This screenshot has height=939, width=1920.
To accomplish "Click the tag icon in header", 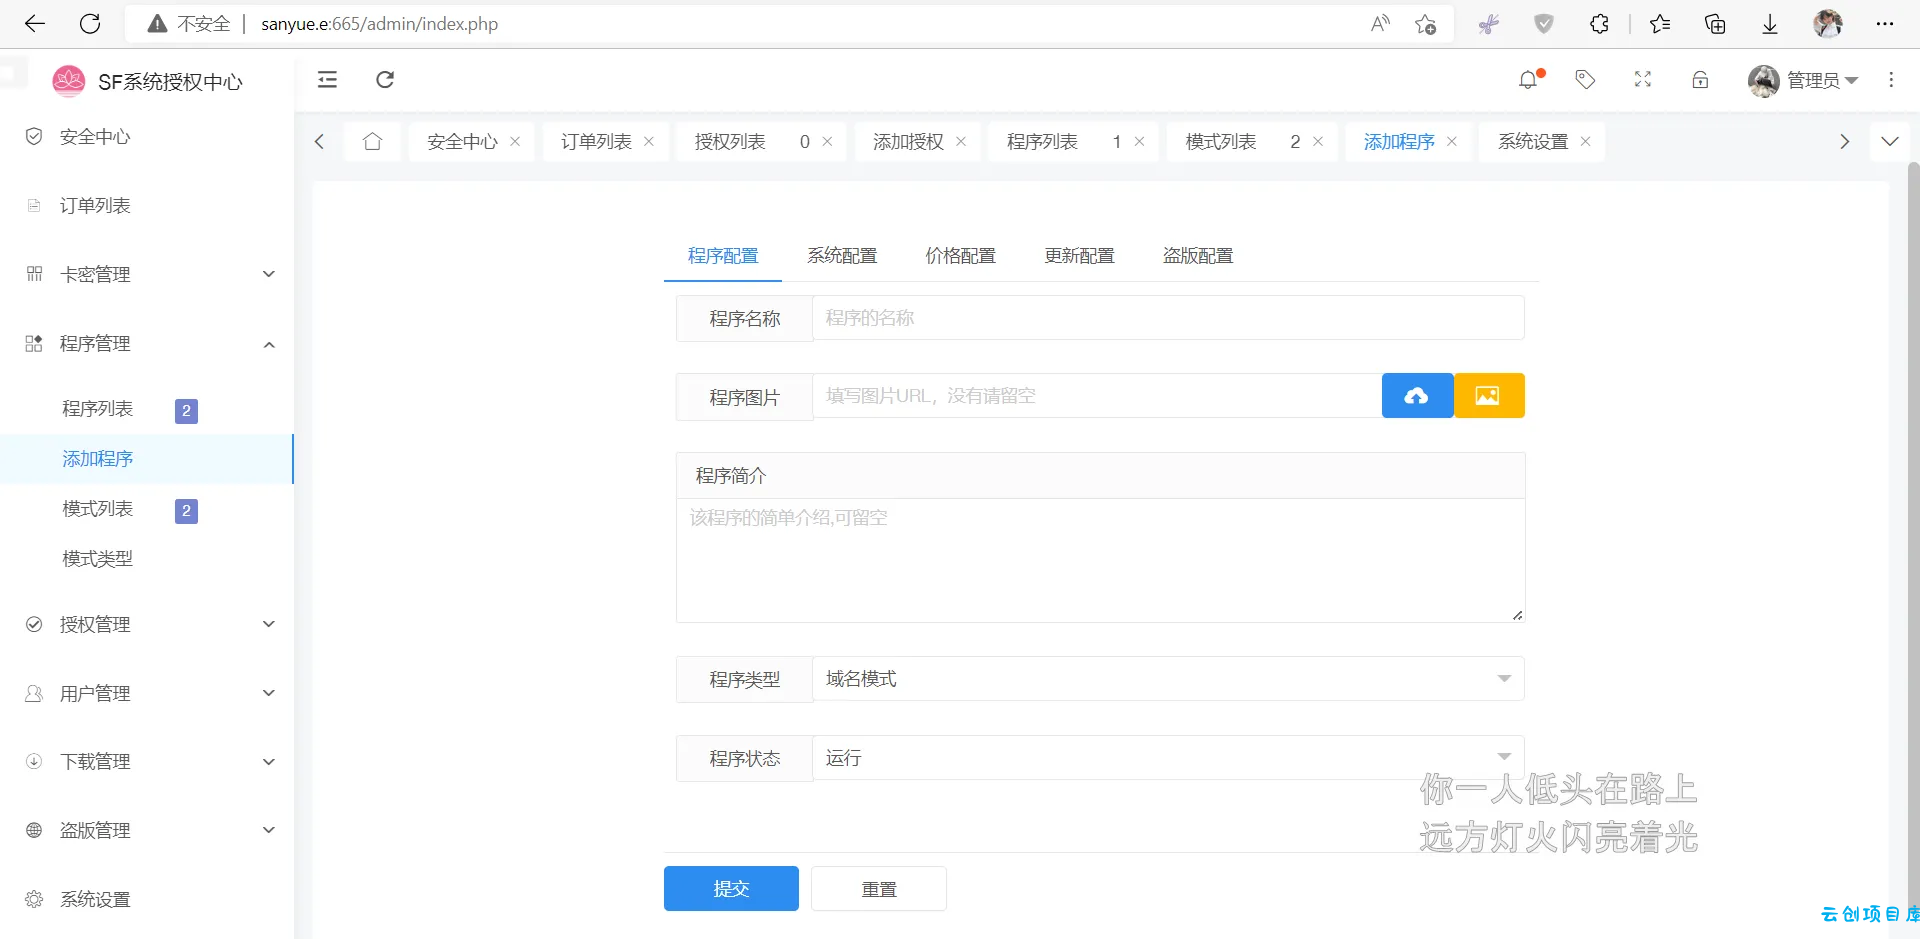I will 1585,80.
